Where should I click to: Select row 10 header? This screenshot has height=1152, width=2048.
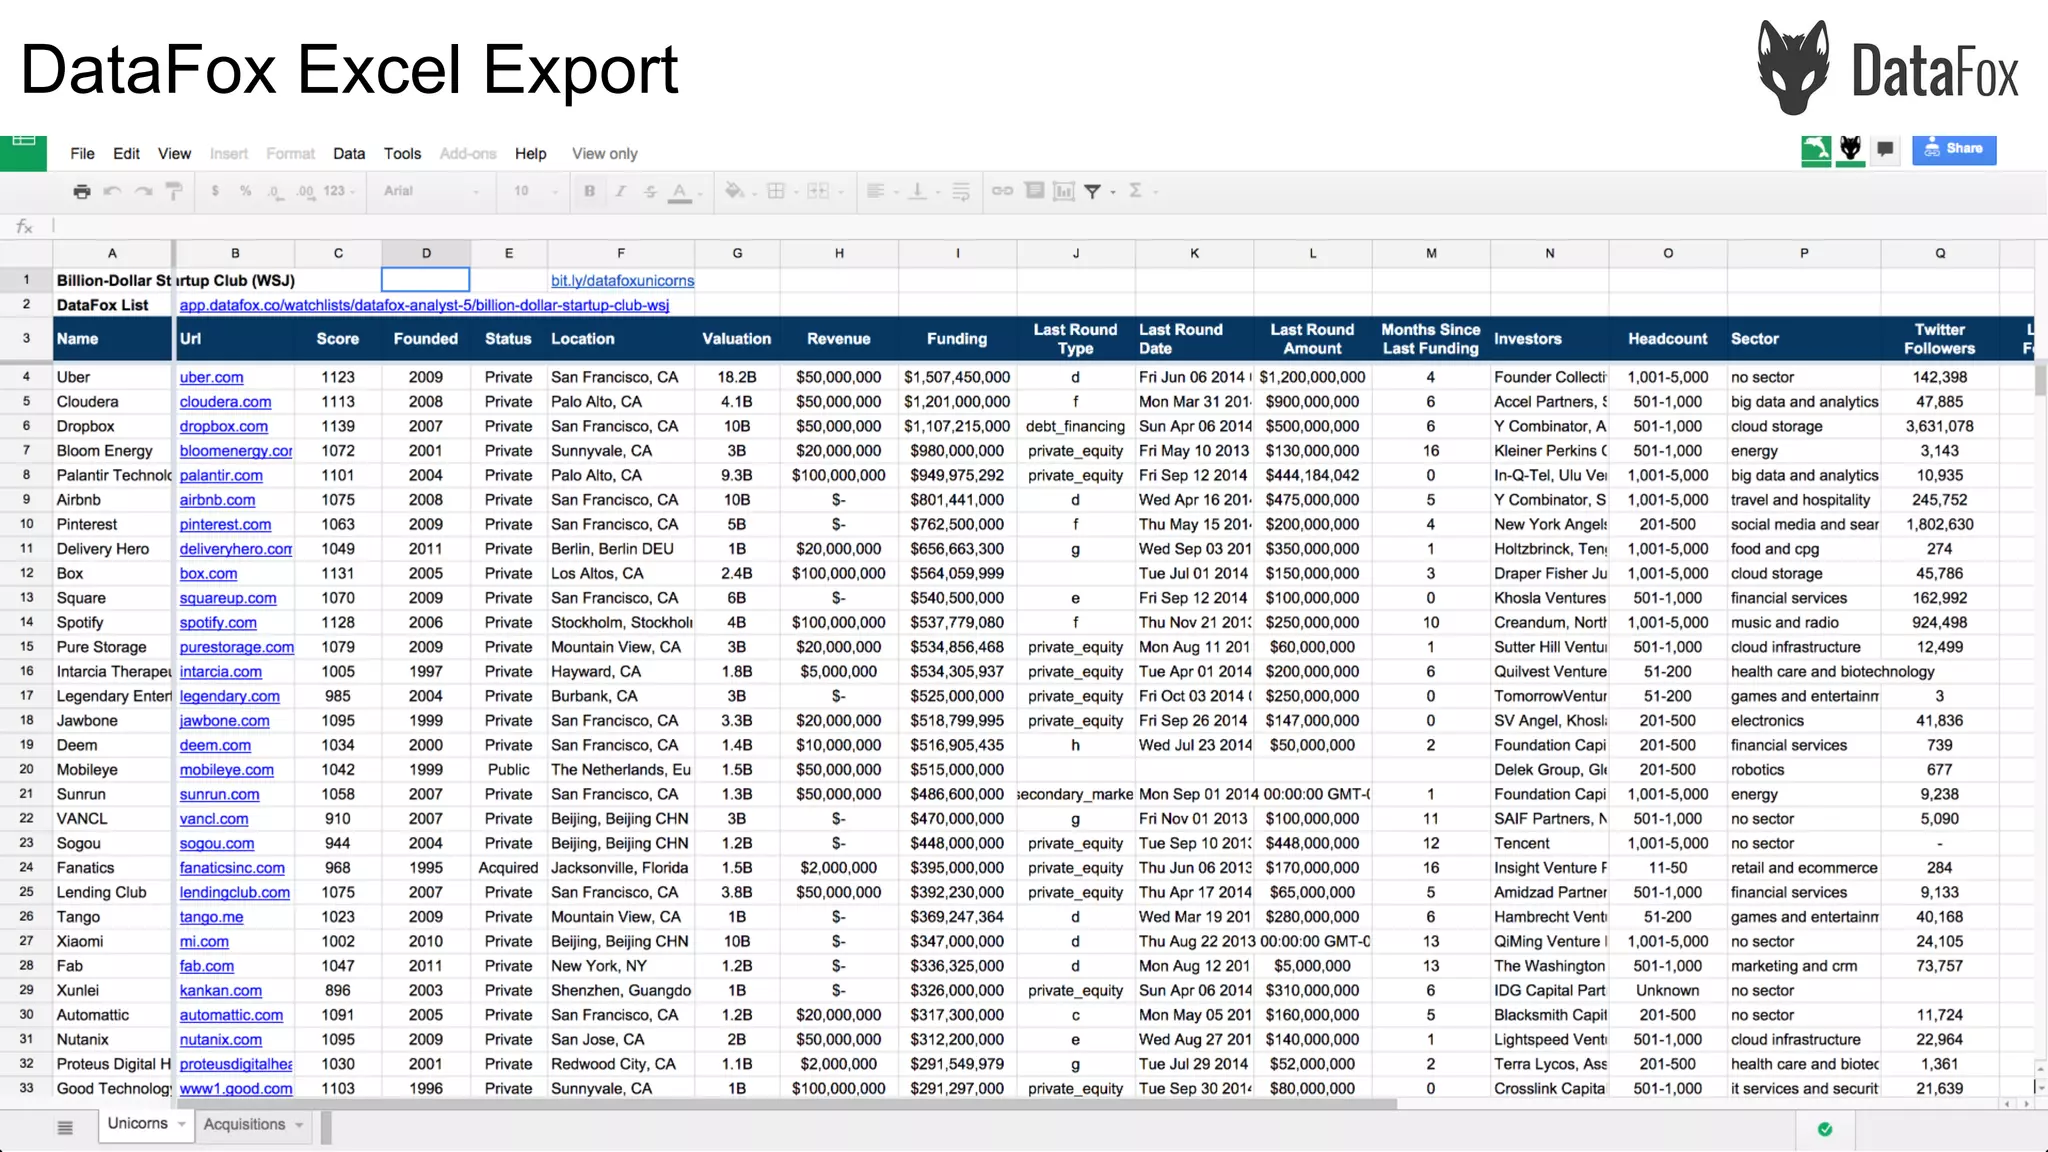tap(26, 524)
